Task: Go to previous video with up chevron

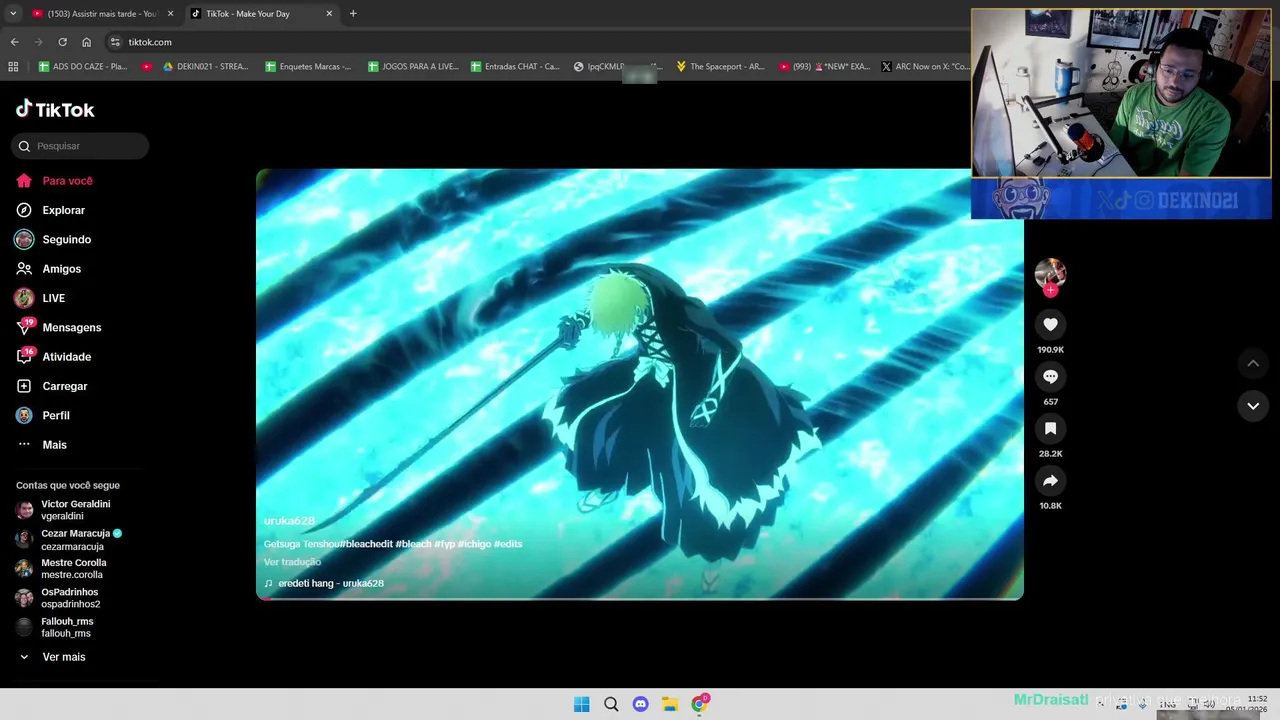Action: click(1253, 363)
